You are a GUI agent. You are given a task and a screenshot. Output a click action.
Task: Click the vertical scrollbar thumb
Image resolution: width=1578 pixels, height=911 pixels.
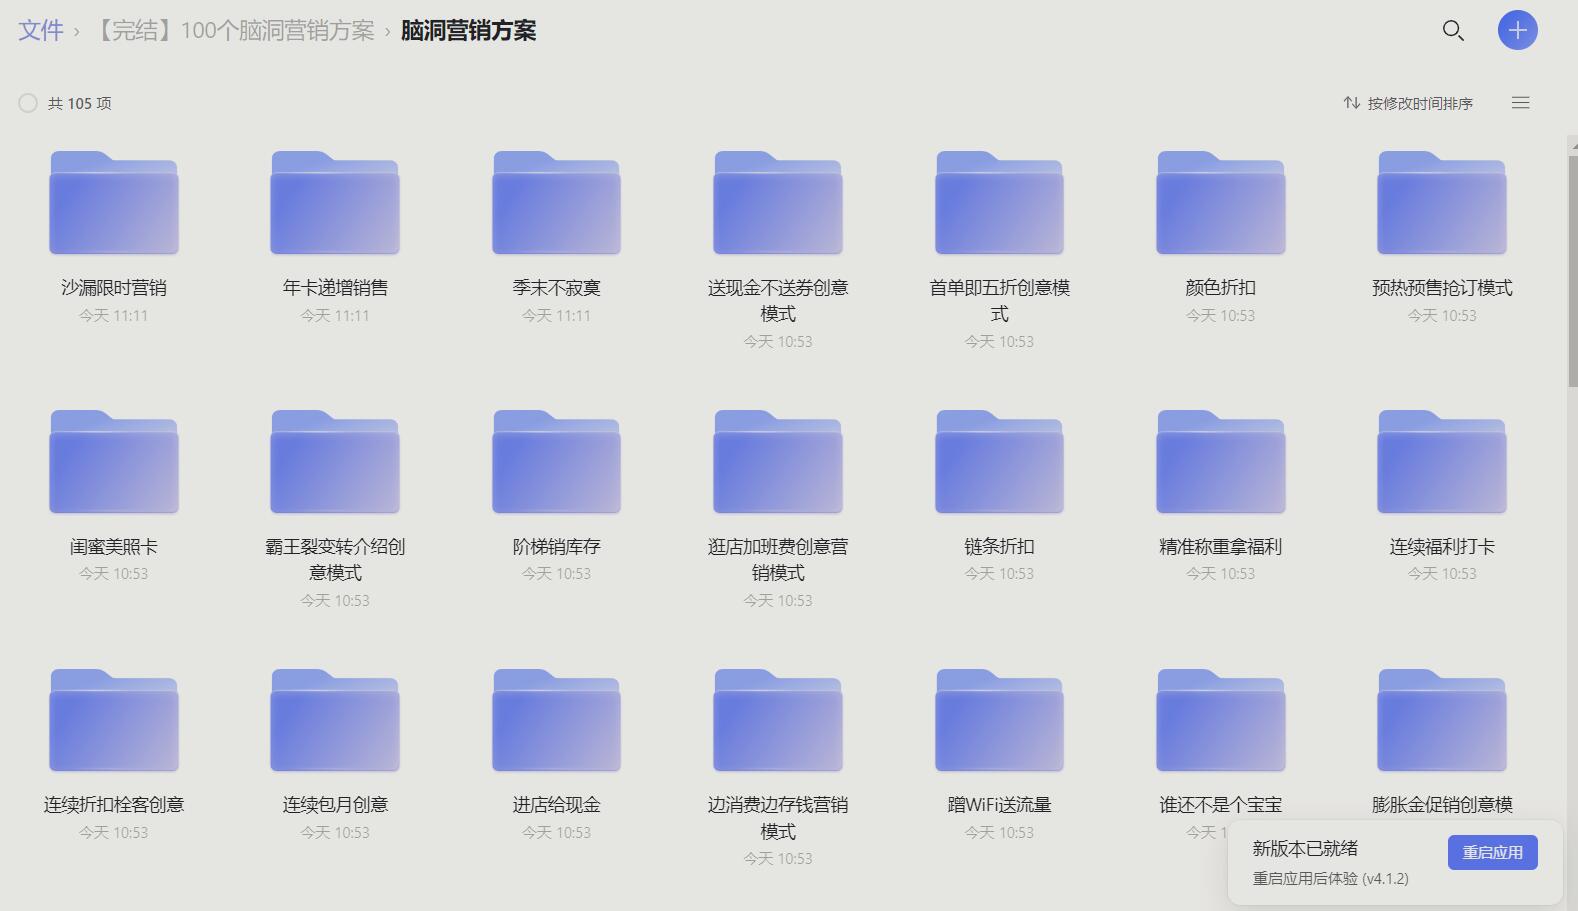[x=1572, y=270]
